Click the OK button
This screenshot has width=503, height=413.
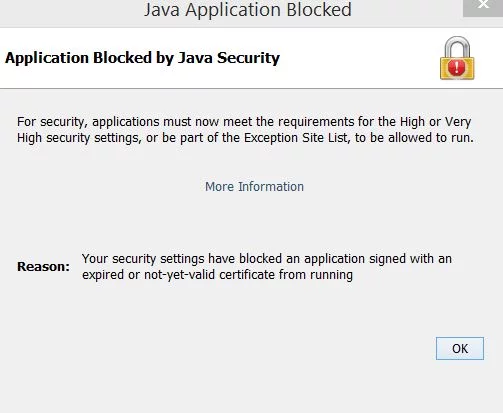[x=460, y=348]
